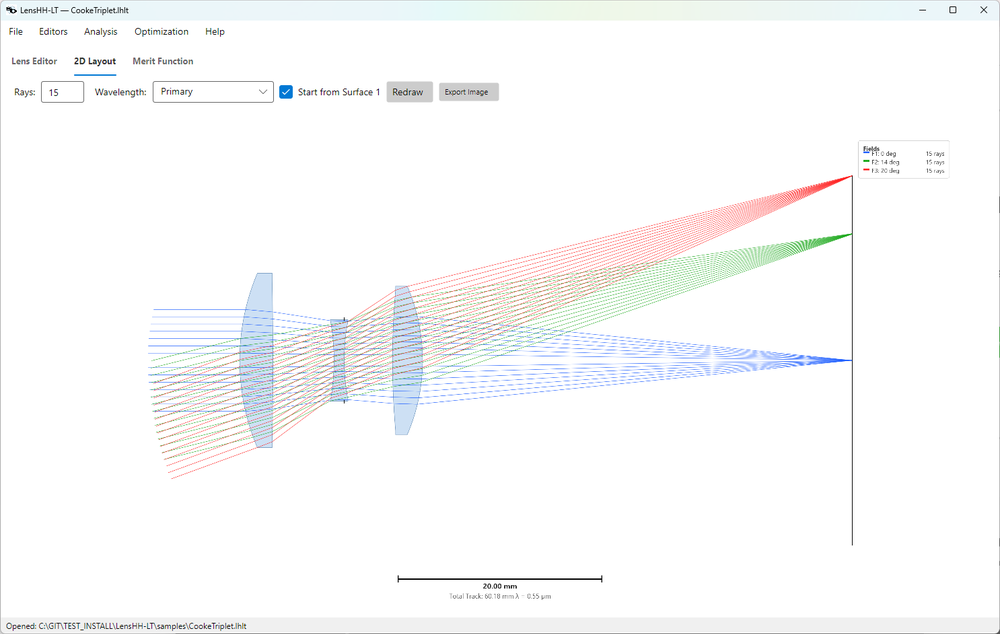The image size is (1000, 634).
Task: Switch to the Lens Editor tab
Action: (x=34, y=61)
